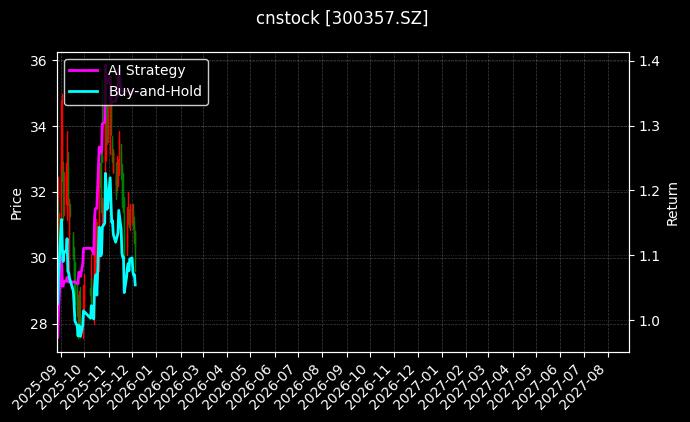
Task: Click the 1.3 return tick label
Action: click(x=650, y=126)
